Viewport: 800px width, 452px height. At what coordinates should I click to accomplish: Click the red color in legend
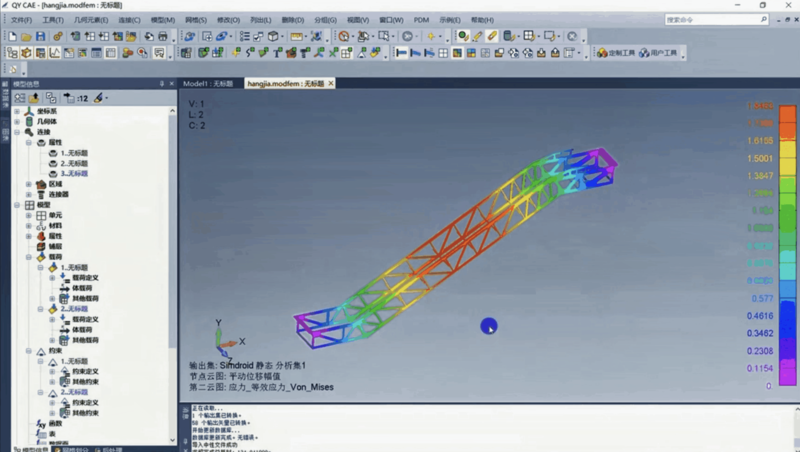click(x=761, y=106)
